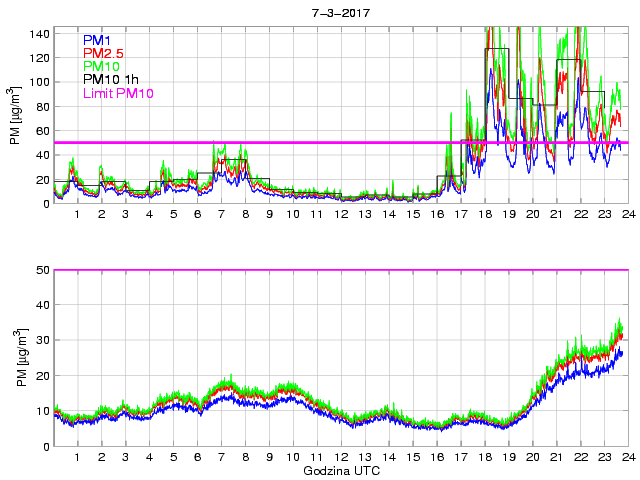Image resolution: width=640 pixels, height=480 pixels.
Task: Click the 100 tick on top y-axis
Action: pyautogui.click(x=38, y=82)
